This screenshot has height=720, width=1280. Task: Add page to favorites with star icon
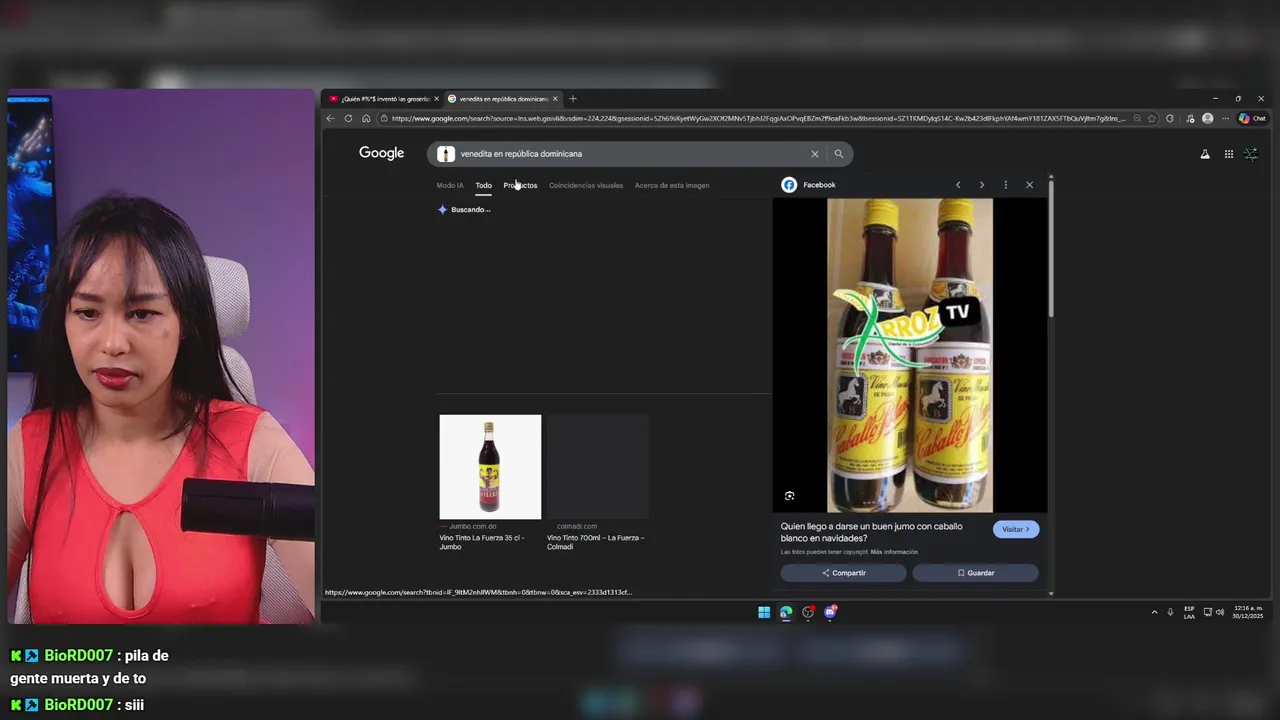1152,118
